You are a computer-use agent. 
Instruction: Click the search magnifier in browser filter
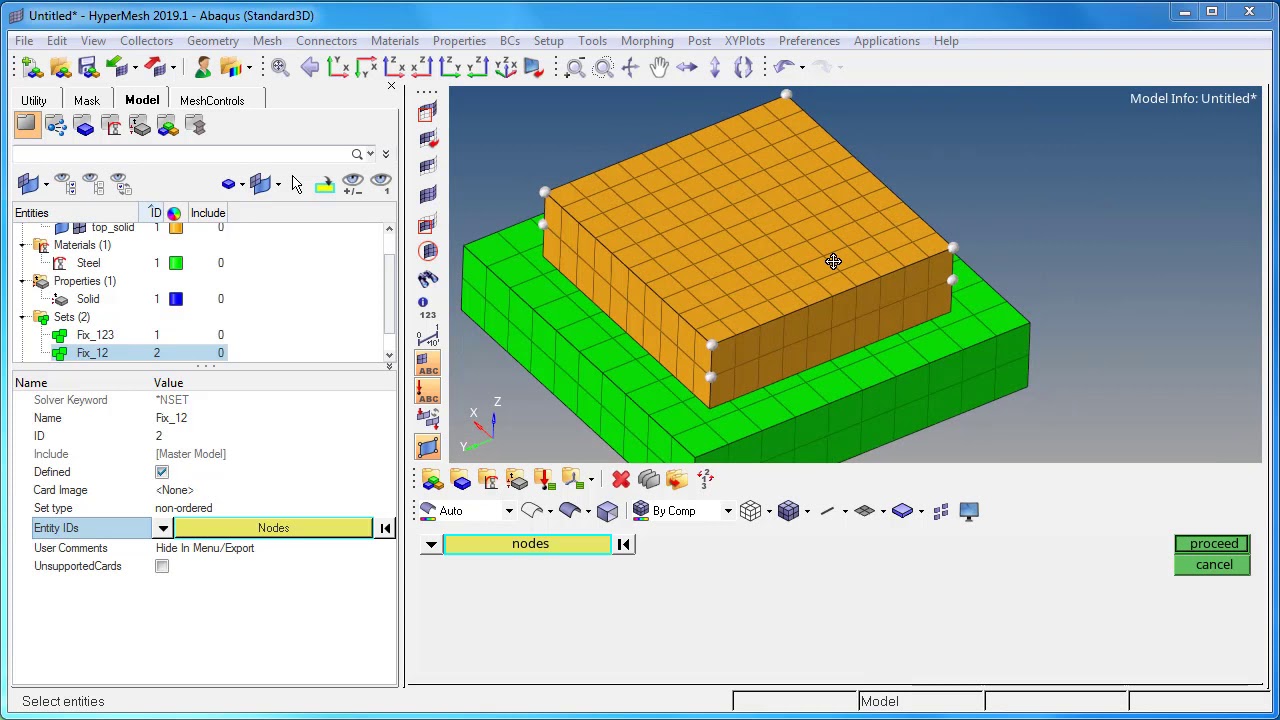(x=357, y=154)
